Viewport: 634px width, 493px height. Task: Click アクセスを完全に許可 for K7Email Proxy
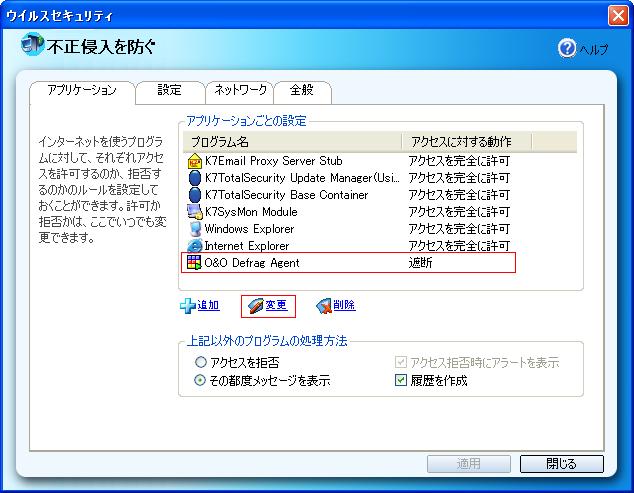pos(459,161)
